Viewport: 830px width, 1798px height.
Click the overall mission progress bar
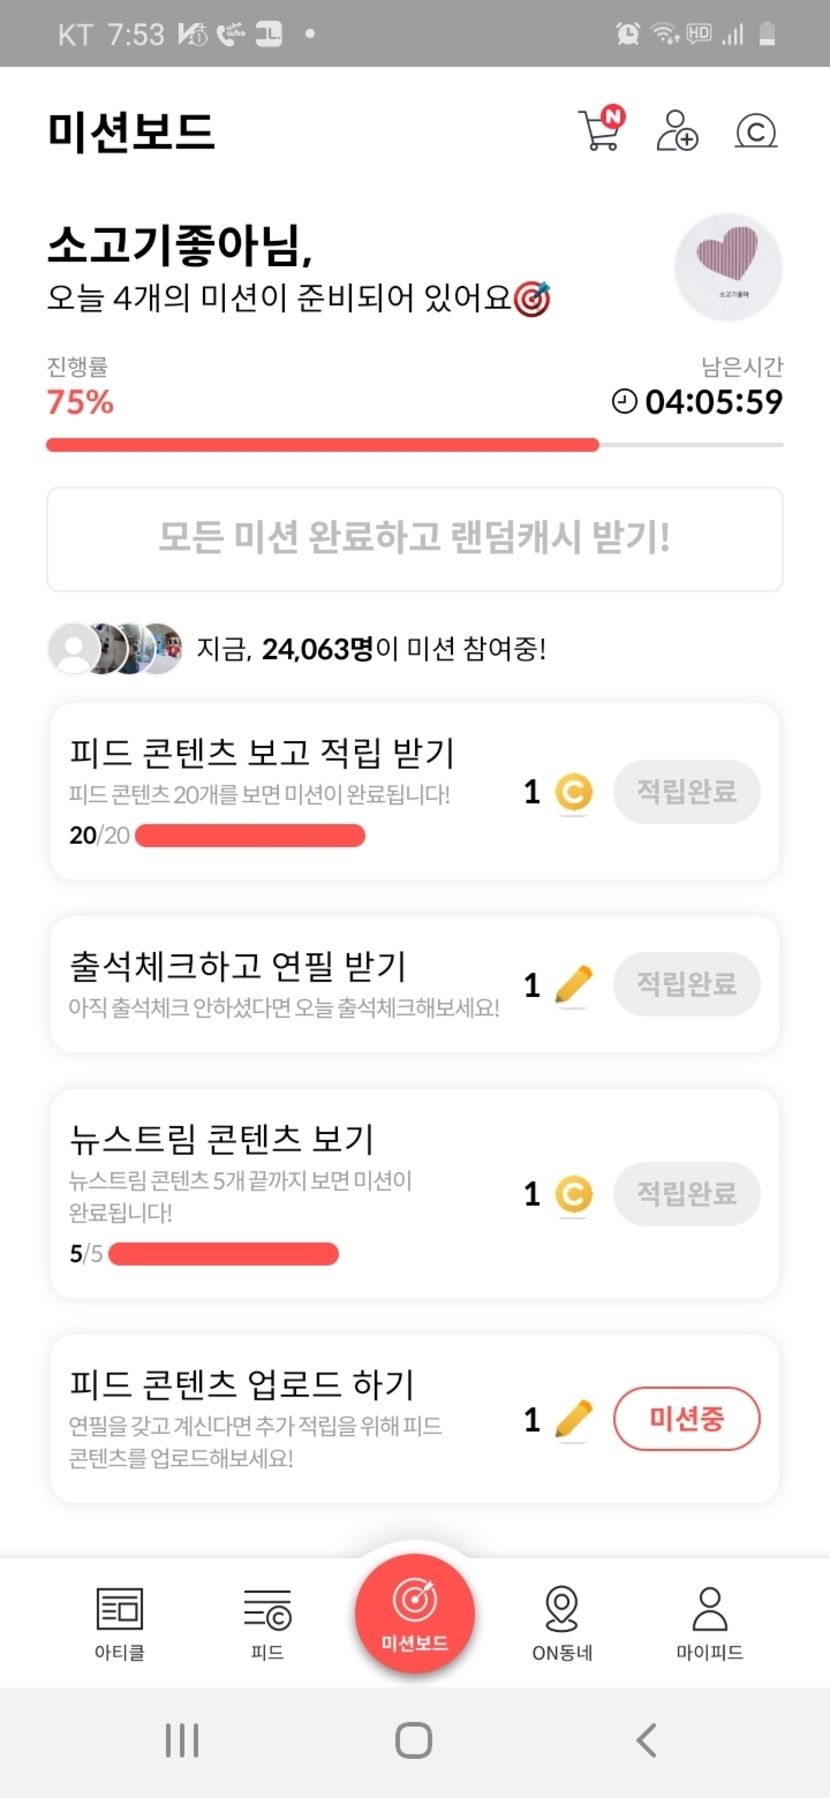tap(414, 445)
